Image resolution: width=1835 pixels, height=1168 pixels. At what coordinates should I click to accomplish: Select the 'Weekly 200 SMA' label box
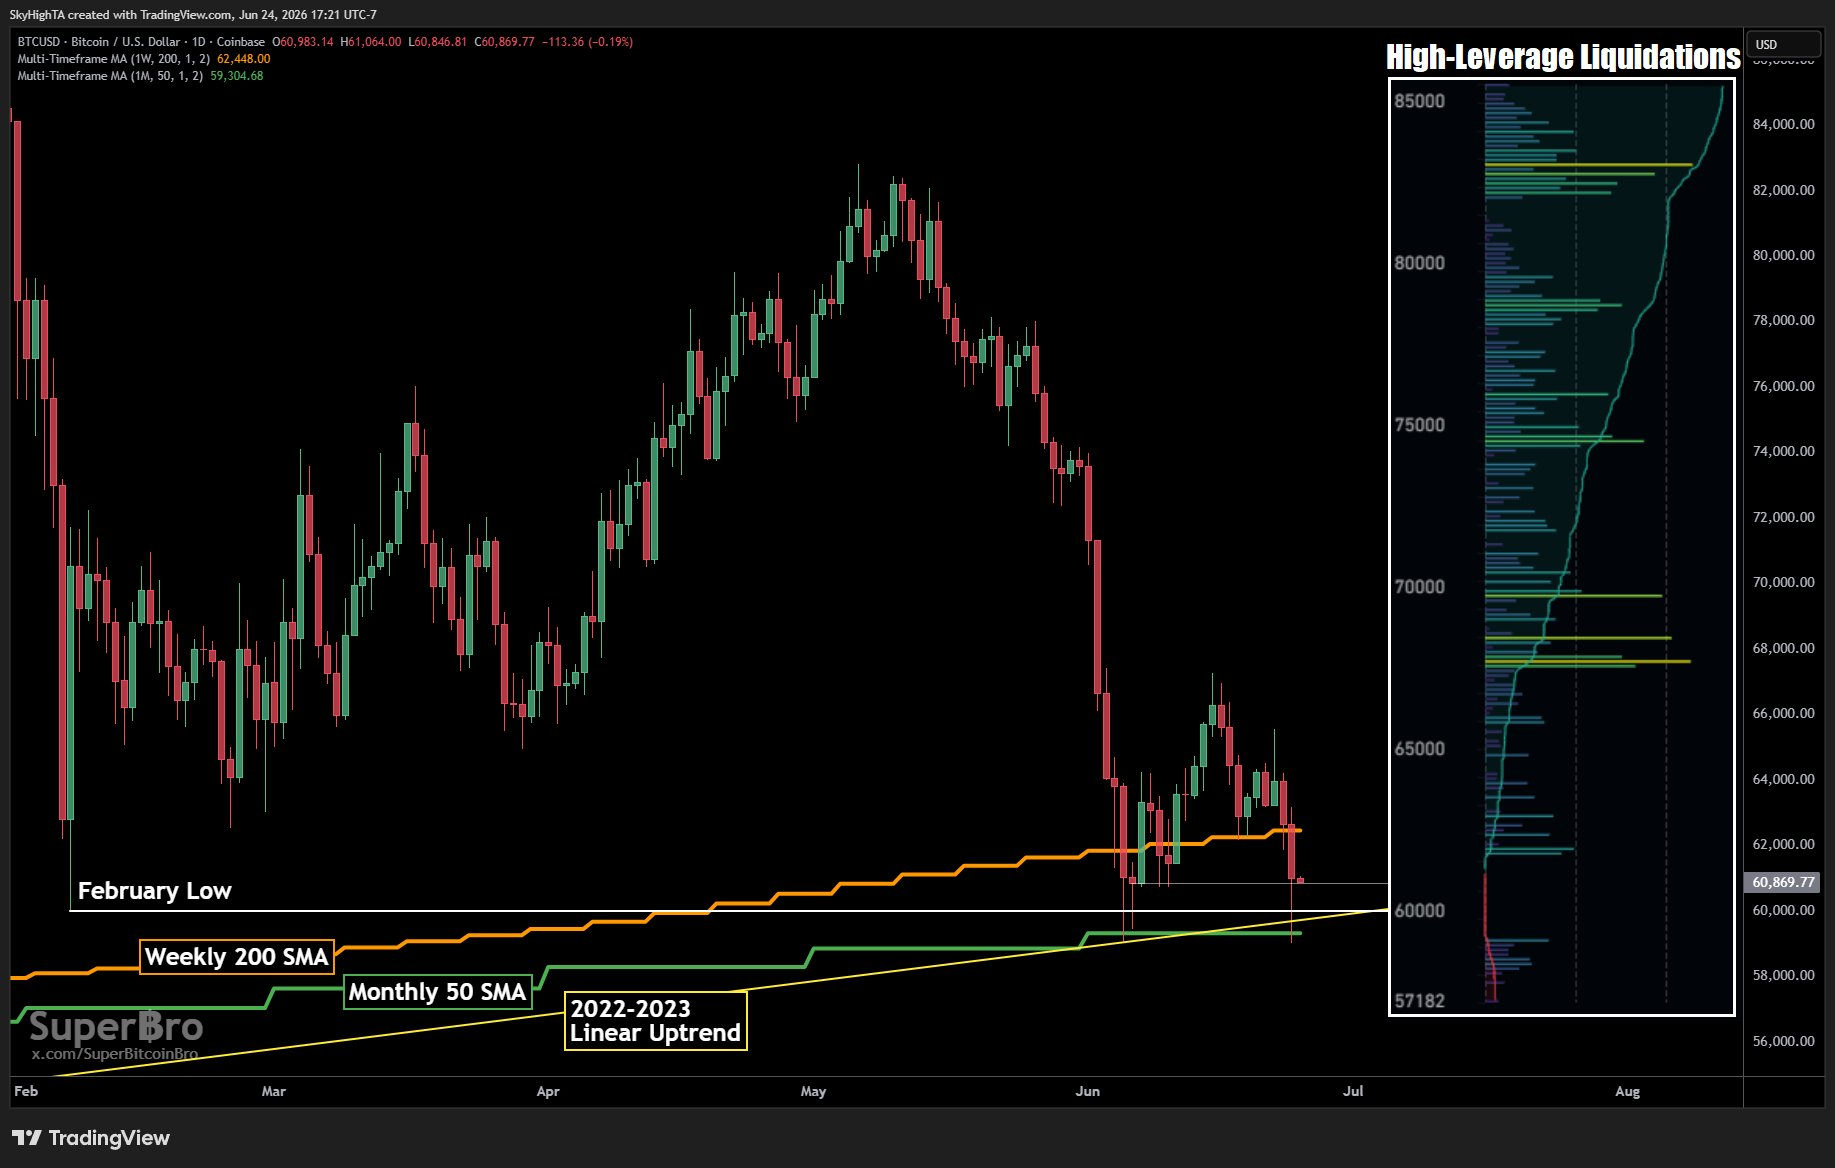[x=237, y=957]
